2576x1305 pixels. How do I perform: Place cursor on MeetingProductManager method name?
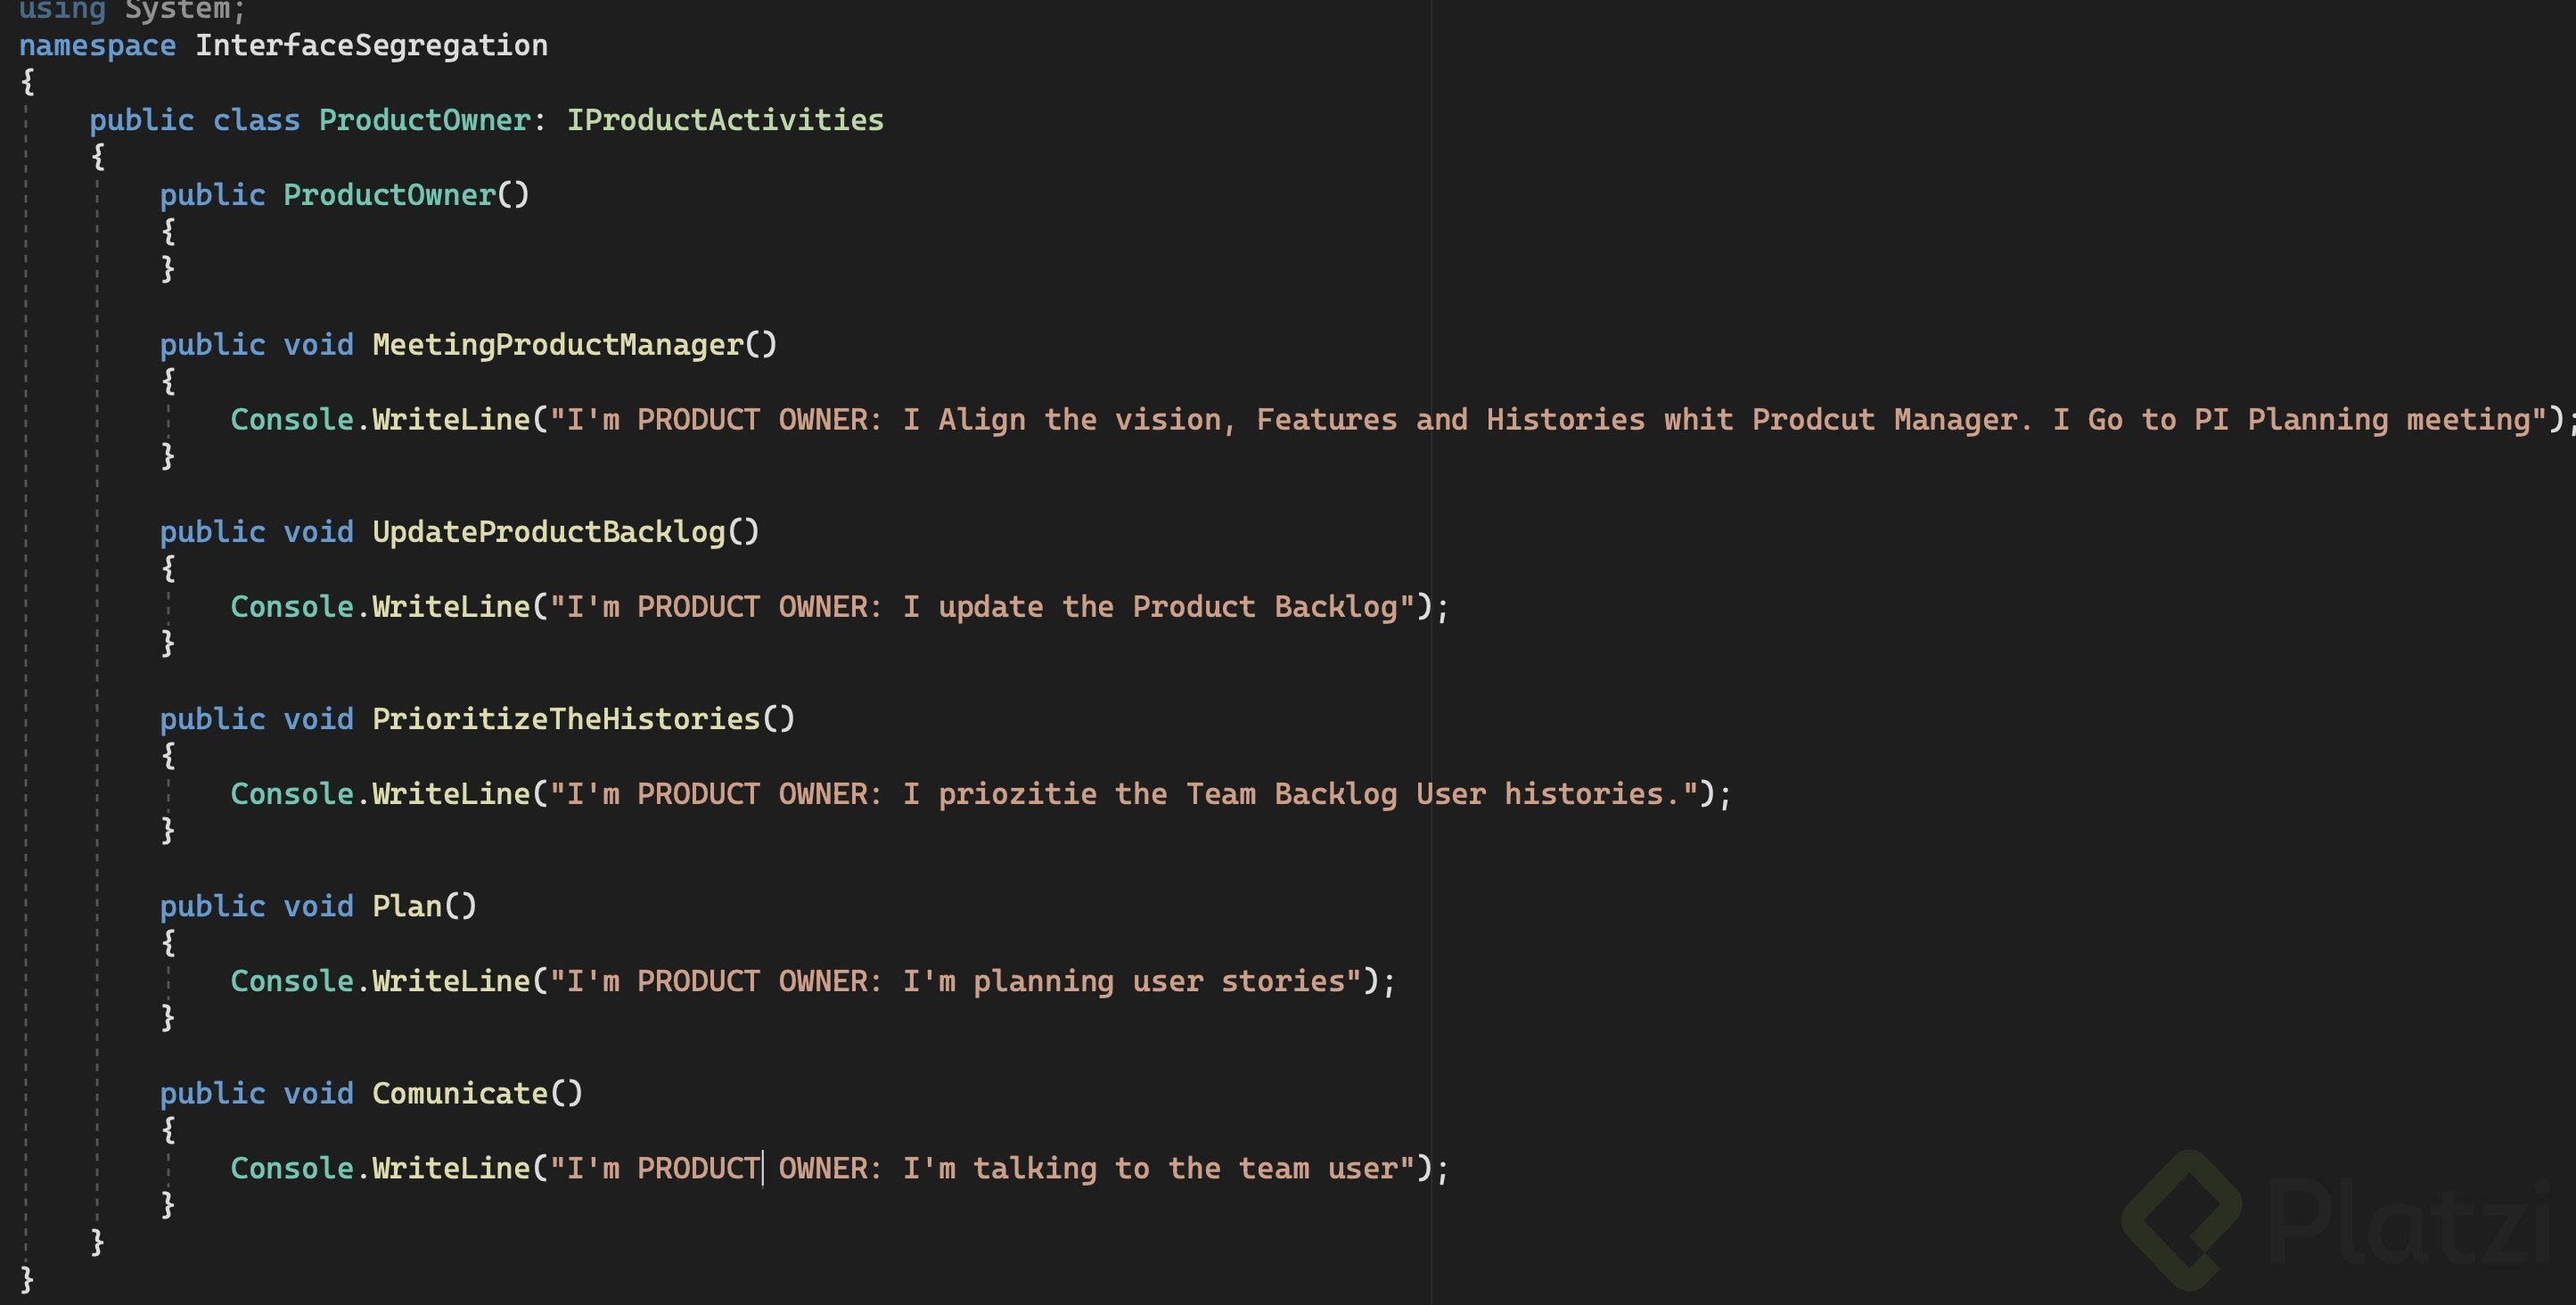[x=558, y=345]
